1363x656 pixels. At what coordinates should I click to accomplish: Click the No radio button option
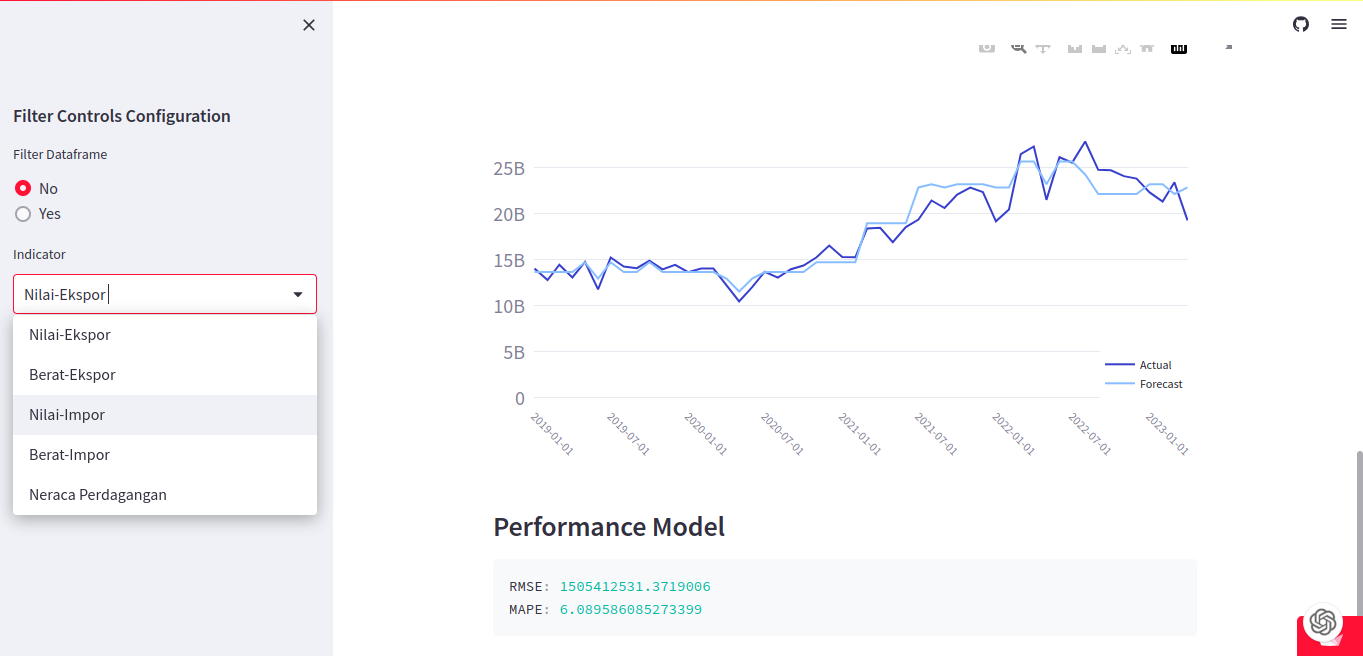click(22, 188)
